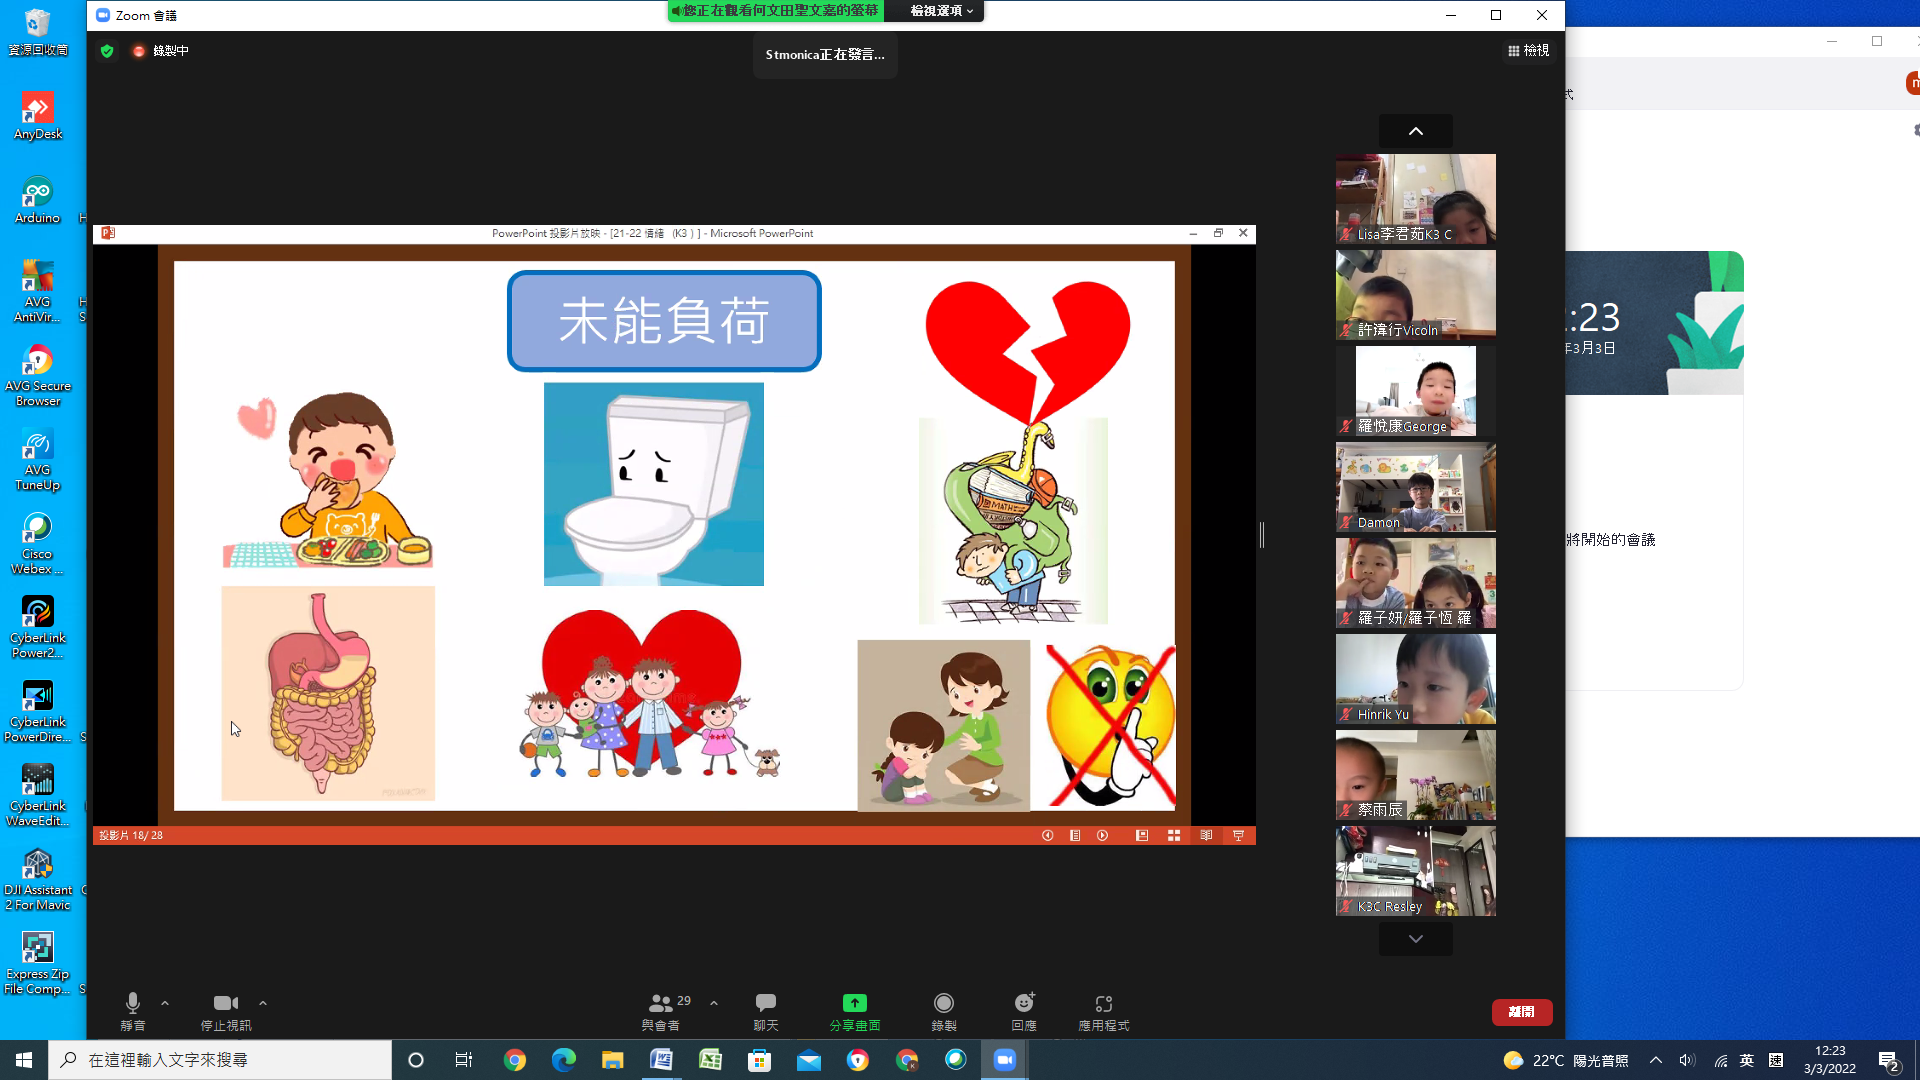Open the view options dropdown at top
Image resolution: width=1920 pixels, height=1080 pixels.
(x=941, y=11)
